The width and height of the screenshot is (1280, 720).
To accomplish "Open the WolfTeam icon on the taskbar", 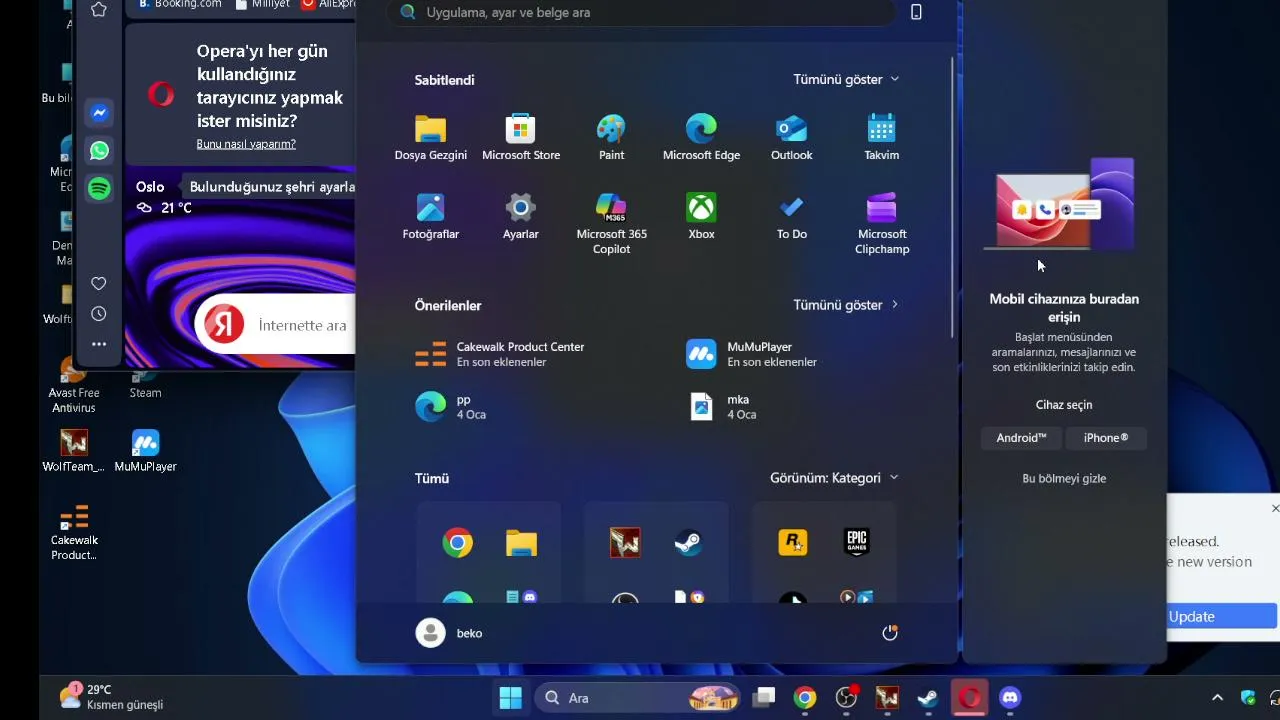I will click(887, 698).
